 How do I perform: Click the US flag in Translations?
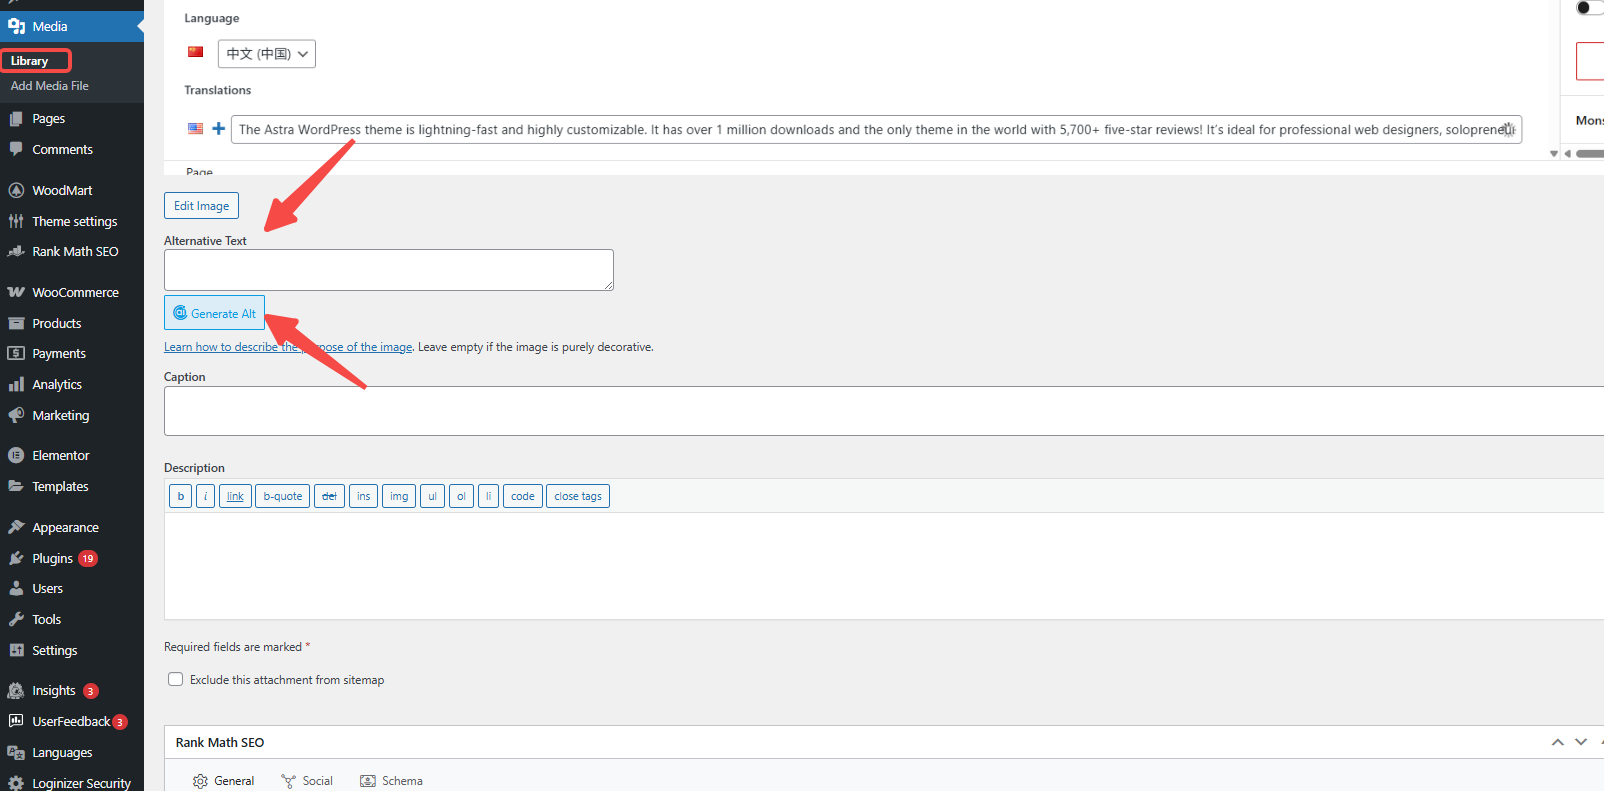click(x=196, y=128)
